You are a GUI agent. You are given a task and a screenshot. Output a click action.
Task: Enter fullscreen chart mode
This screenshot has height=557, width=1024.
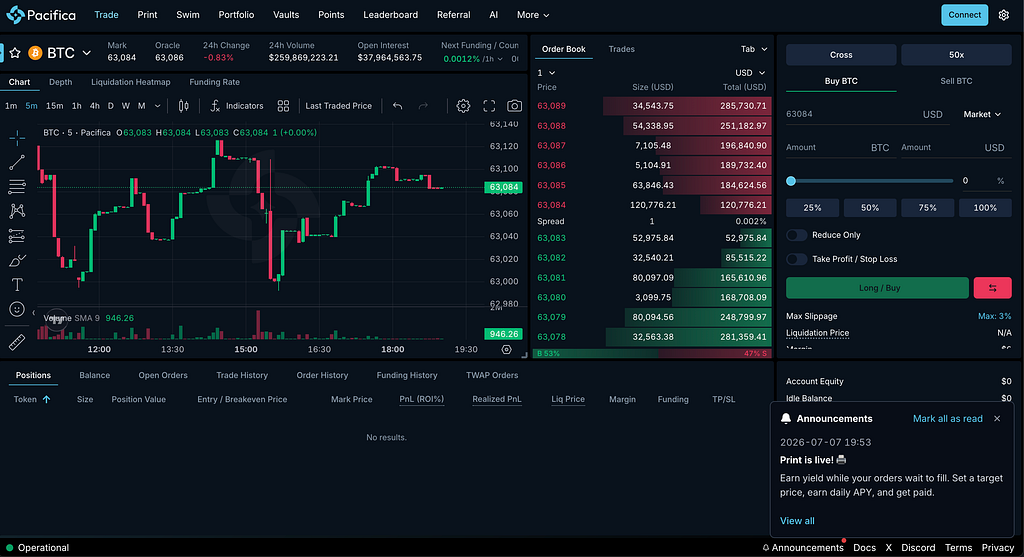pos(489,106)
